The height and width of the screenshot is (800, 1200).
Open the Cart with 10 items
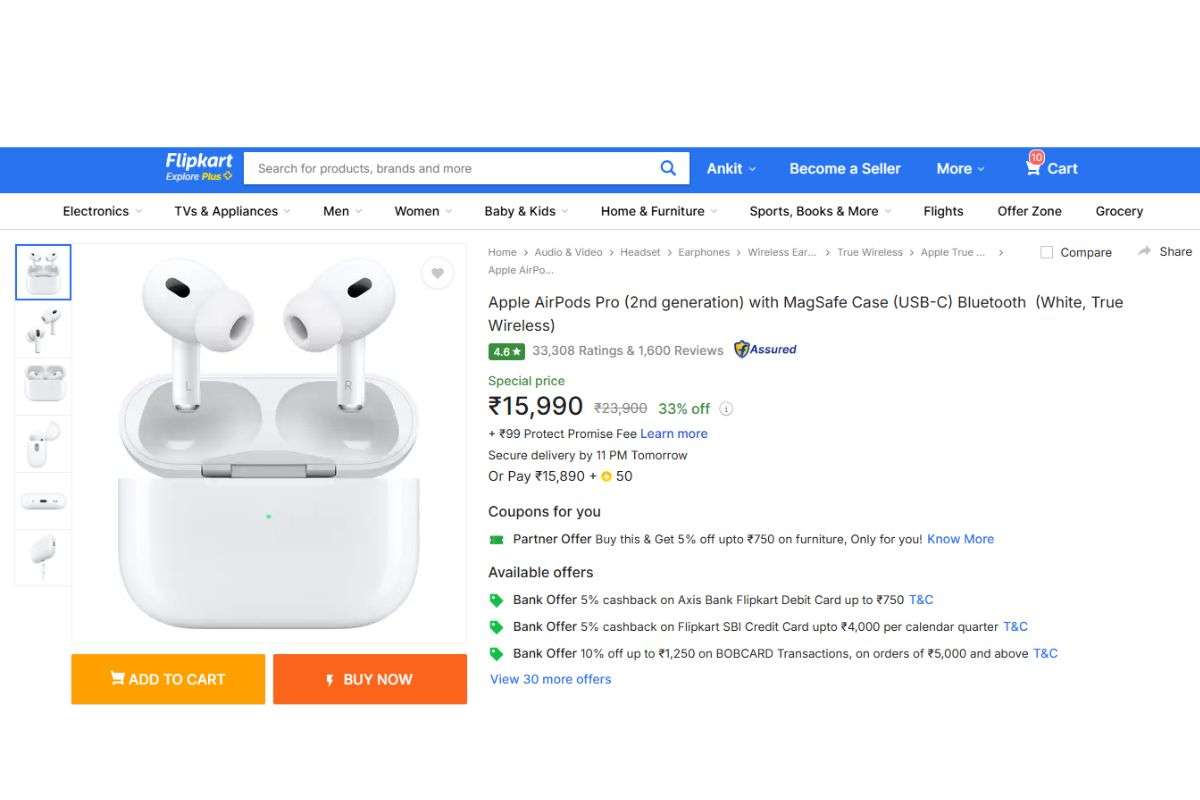tap(1051, 168)
